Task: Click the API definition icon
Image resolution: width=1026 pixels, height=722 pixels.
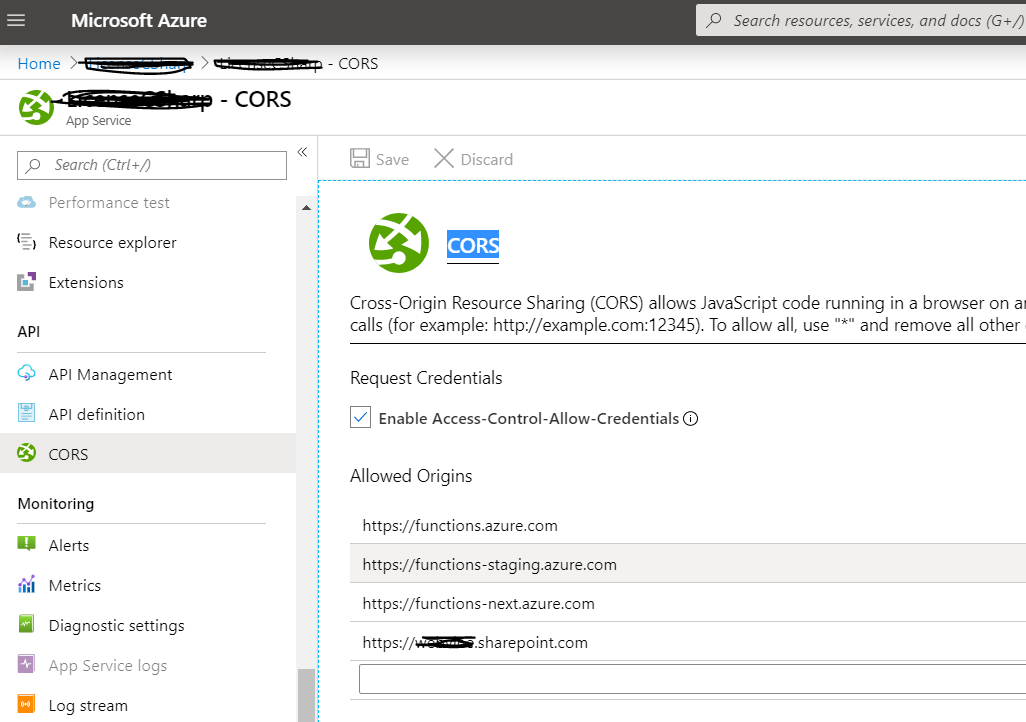Action: click(27, 414)
